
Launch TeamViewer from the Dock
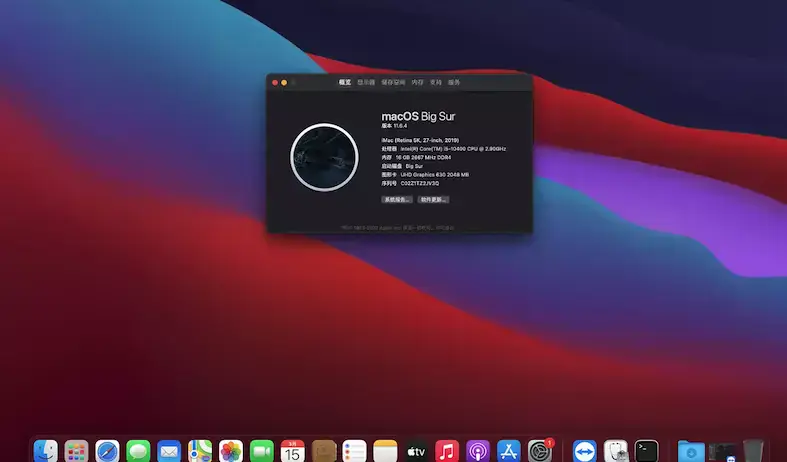pos(585,451)
